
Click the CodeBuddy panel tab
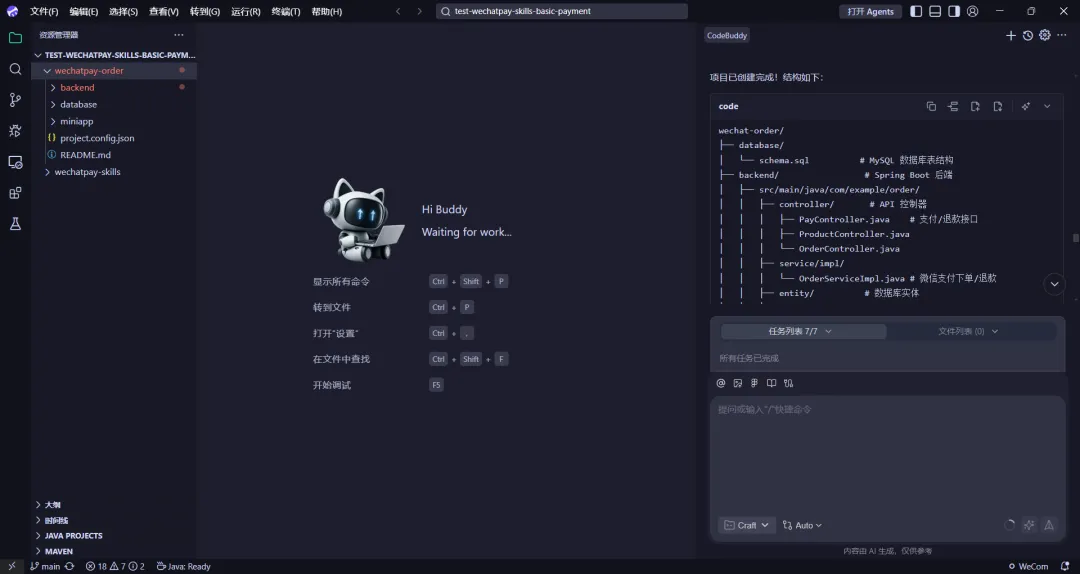pos(727,35)
